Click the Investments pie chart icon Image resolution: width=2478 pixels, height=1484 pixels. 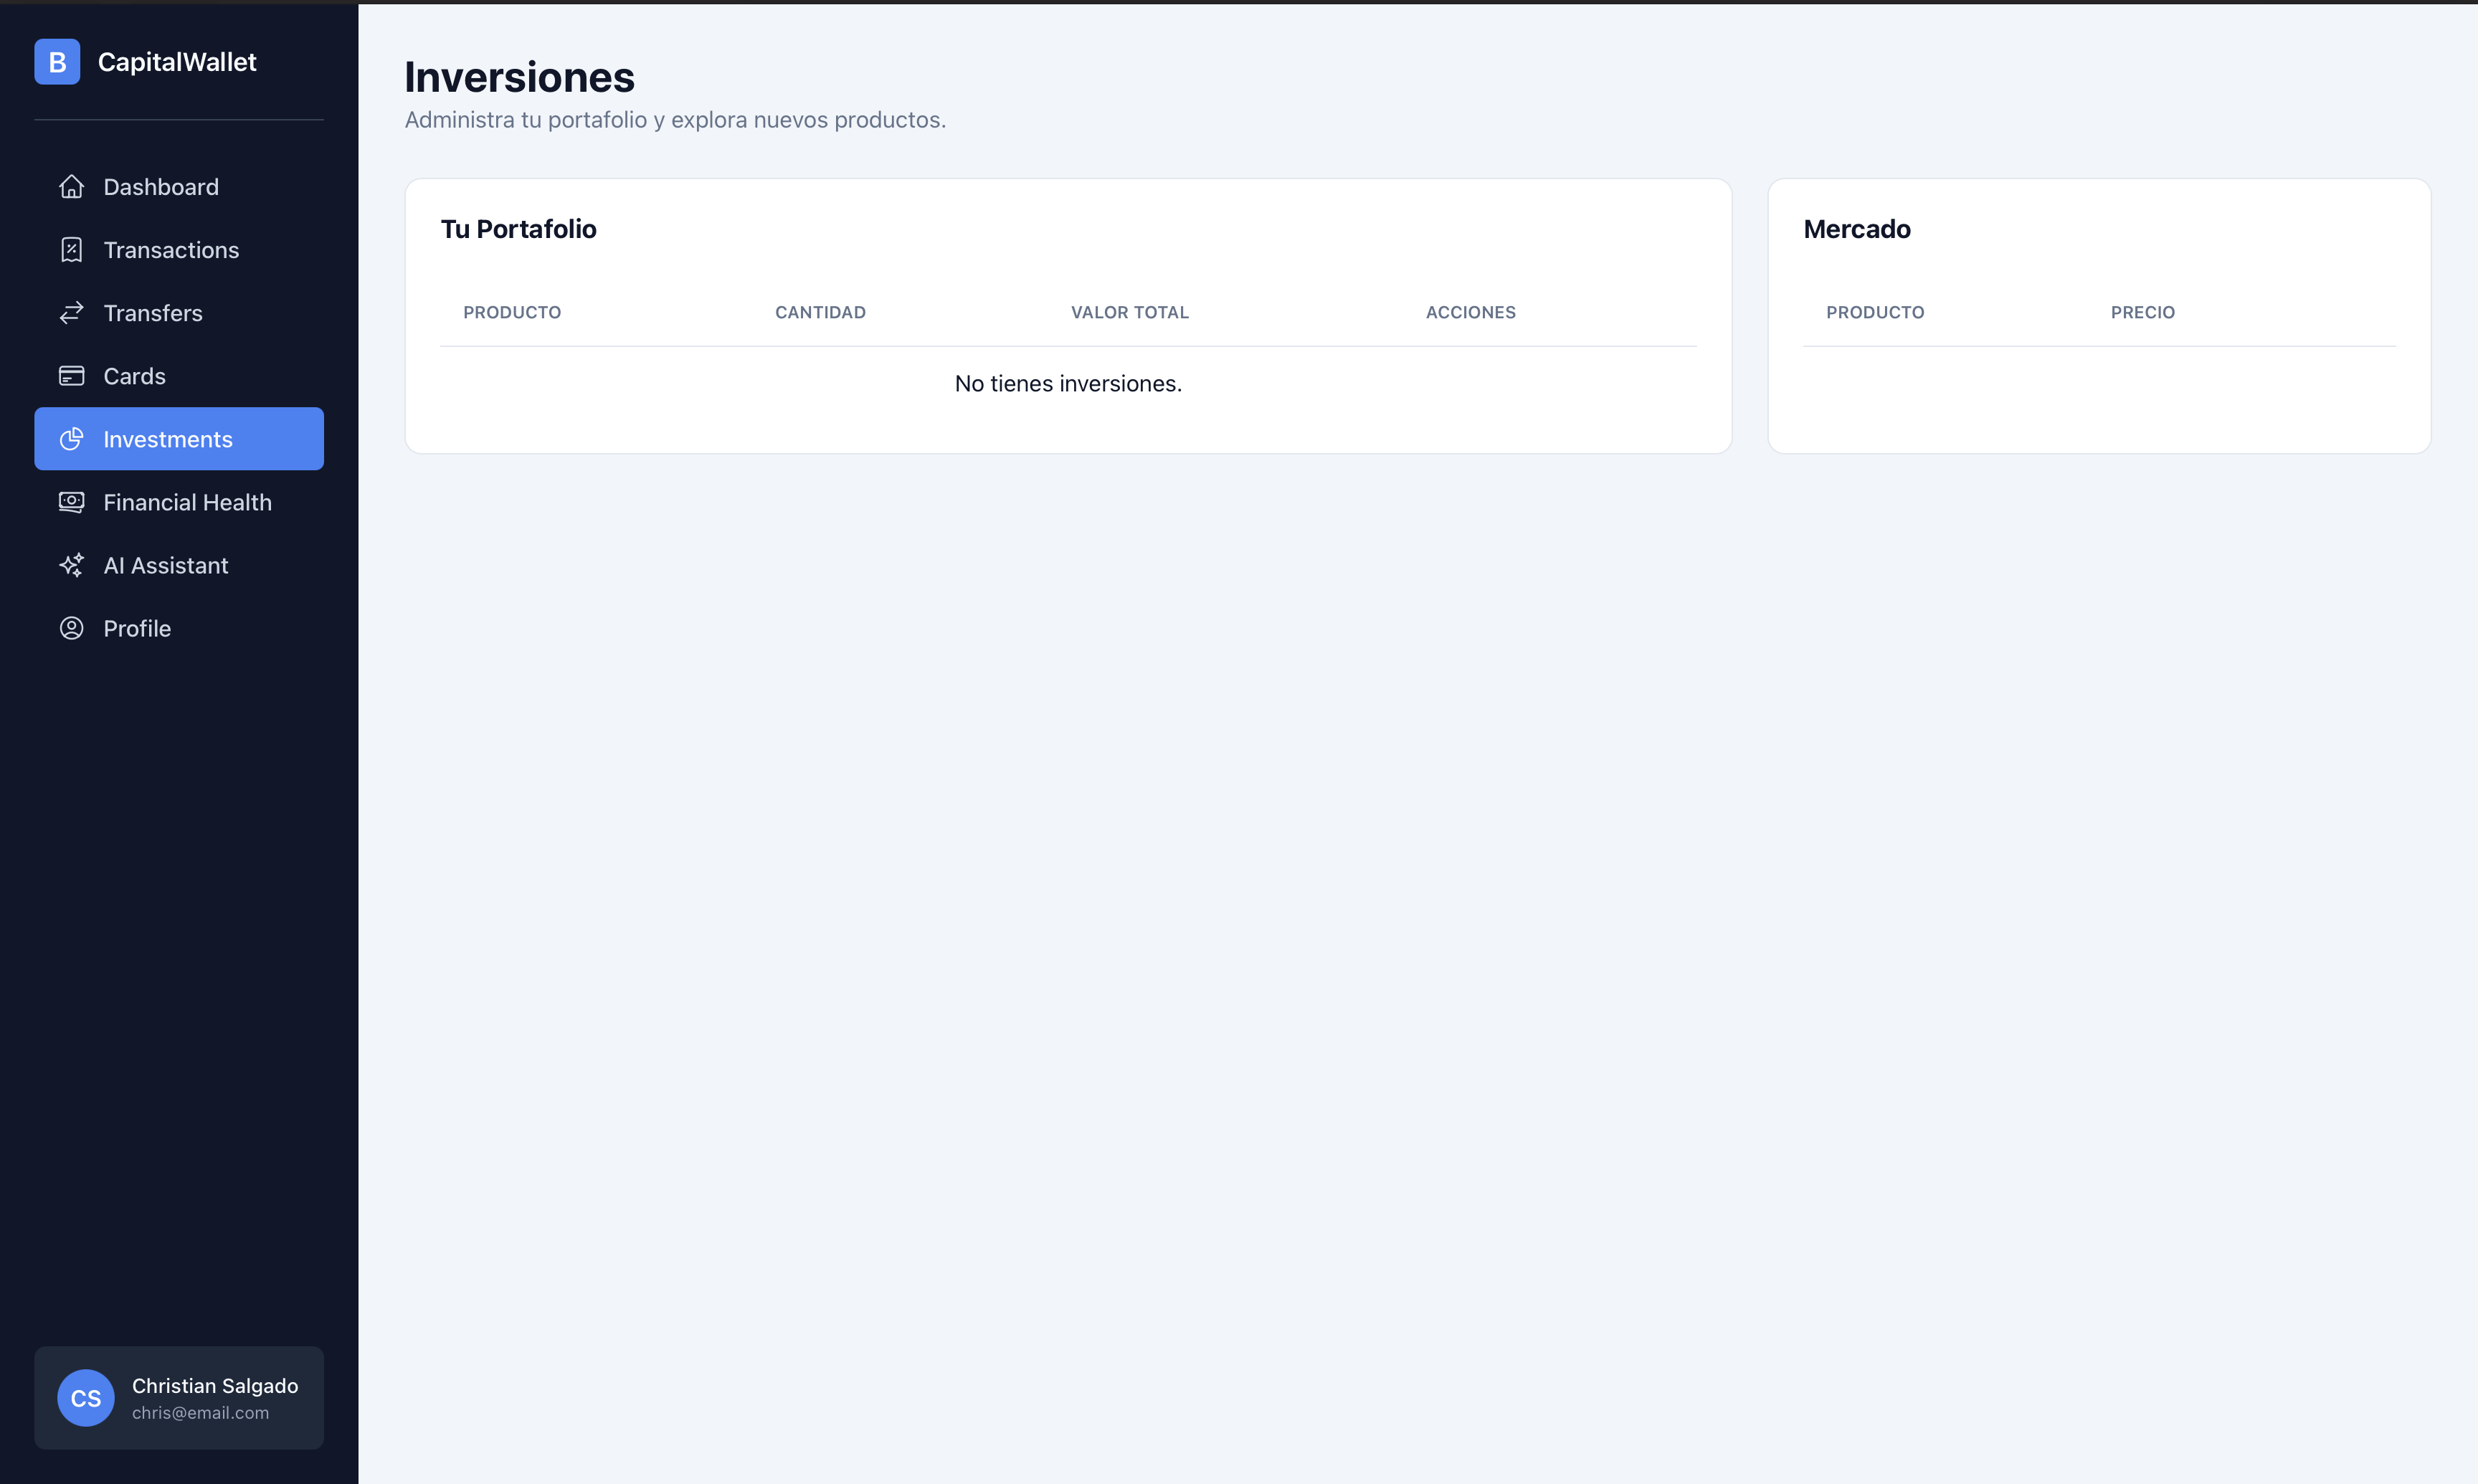point(71,439)
